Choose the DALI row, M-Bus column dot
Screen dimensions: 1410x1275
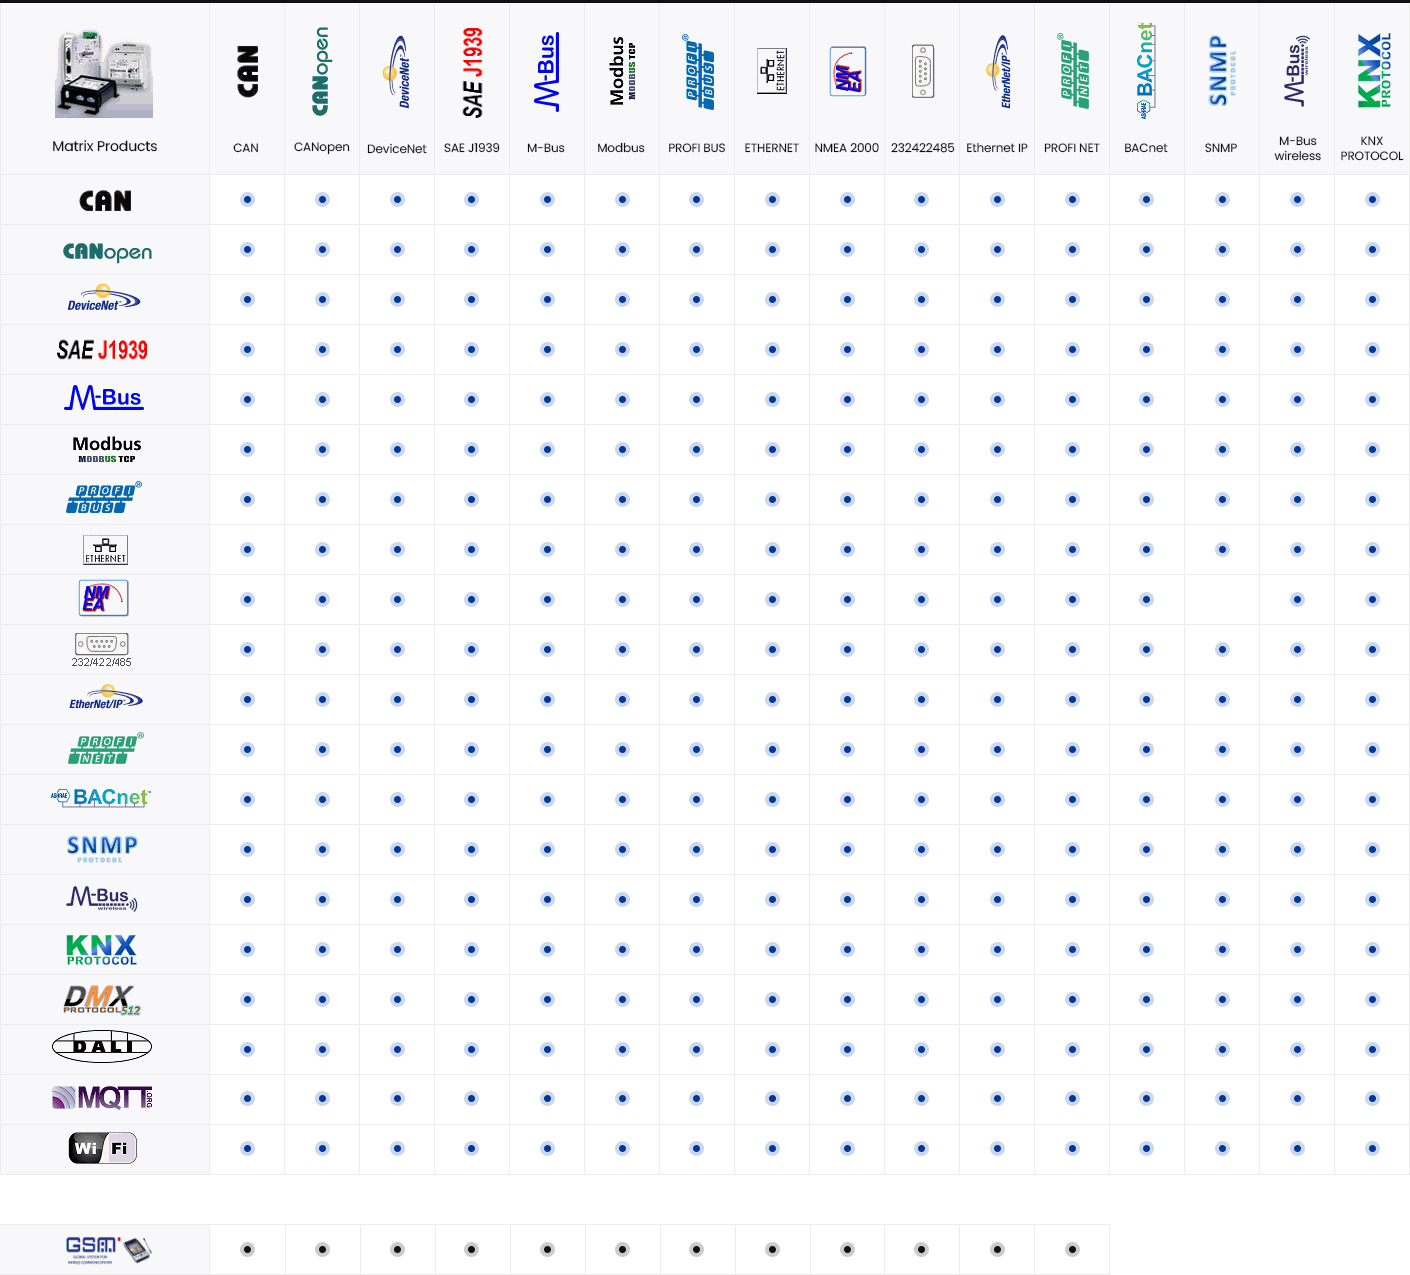pos(547,1050)
